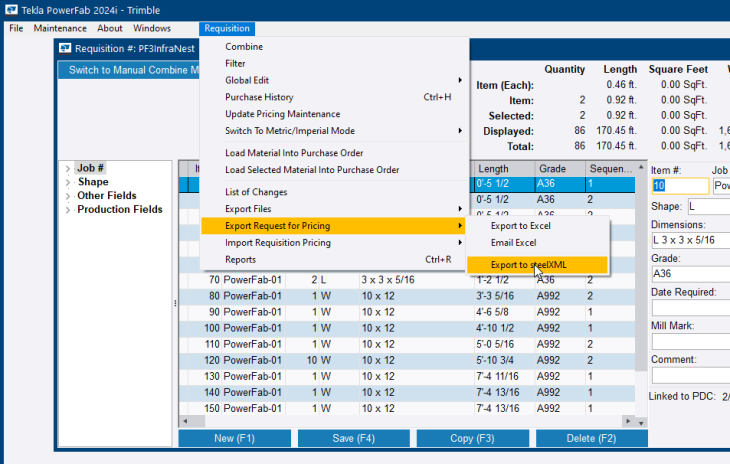Image resolution: width=730 pixels, height=464 pixels.
Task: Open the Export Files submenu
Action: (334, 208)
